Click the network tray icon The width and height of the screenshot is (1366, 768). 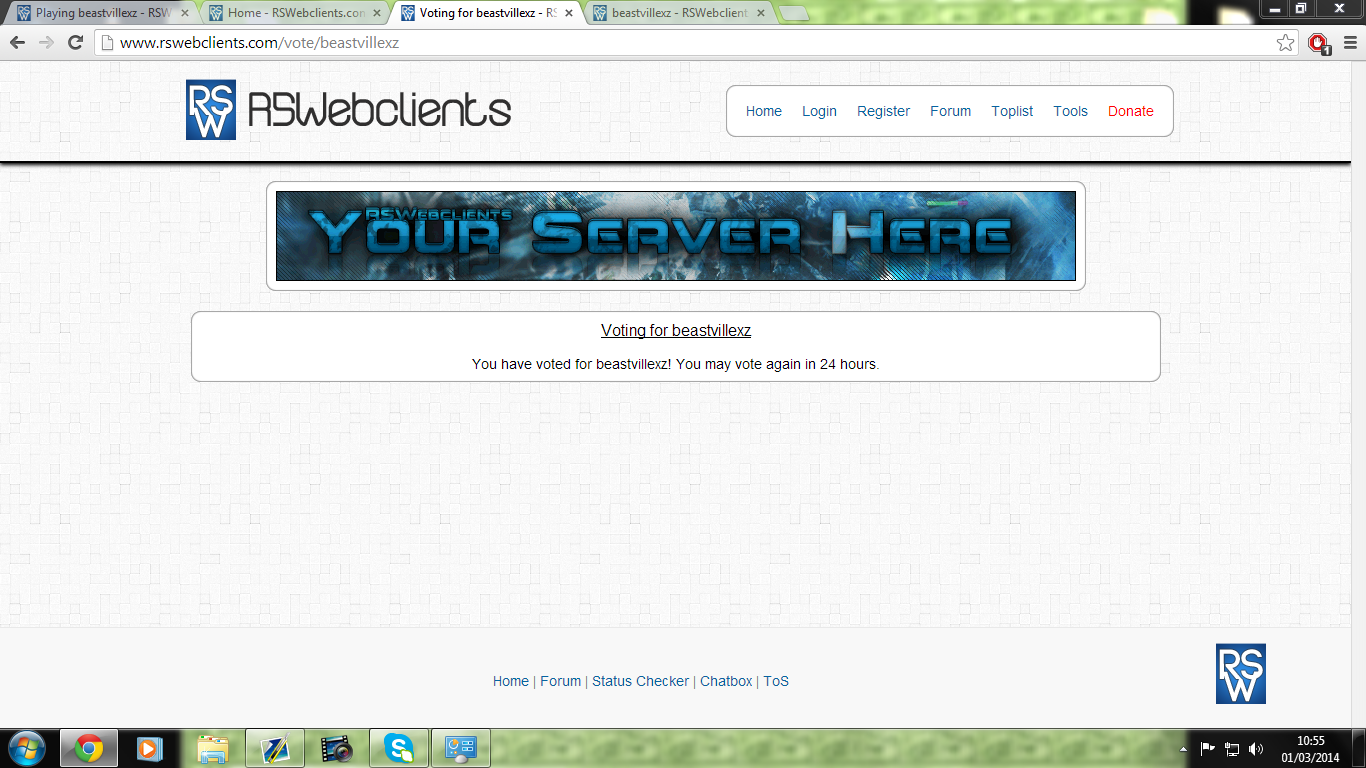pyautogui.click(x=1232, y=749)
